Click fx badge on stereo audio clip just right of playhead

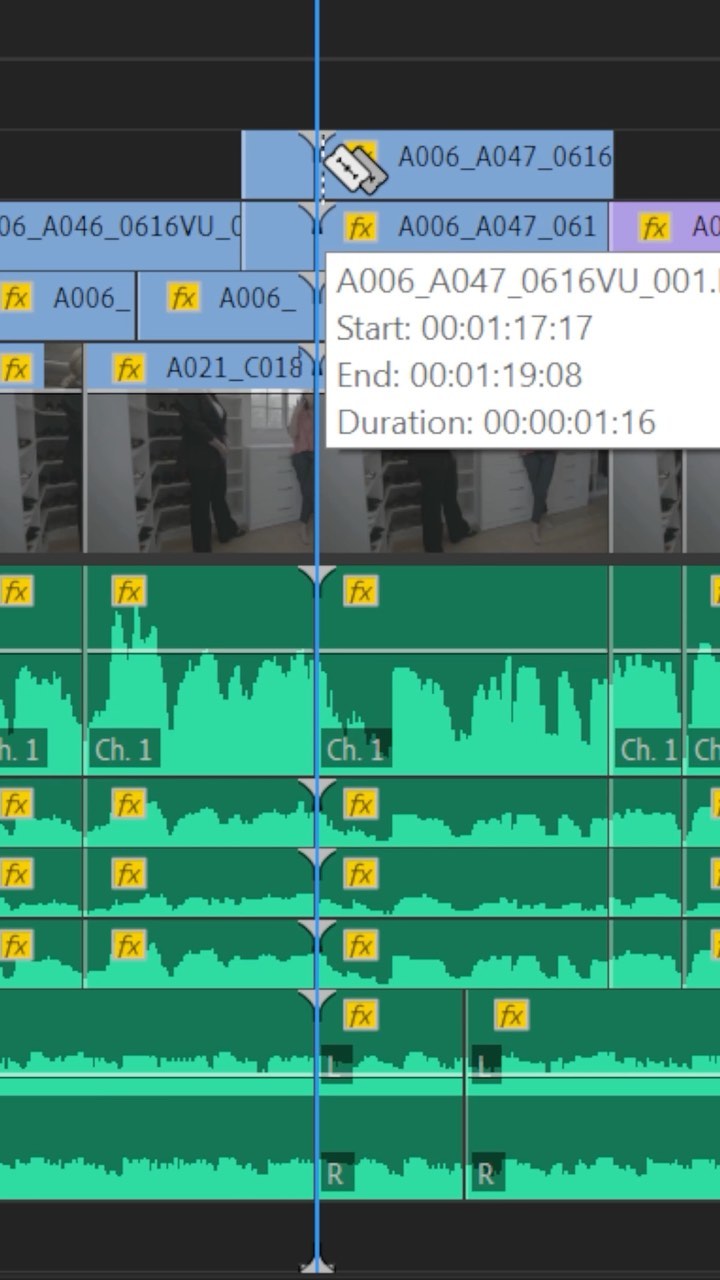[x=360, y=1016]
